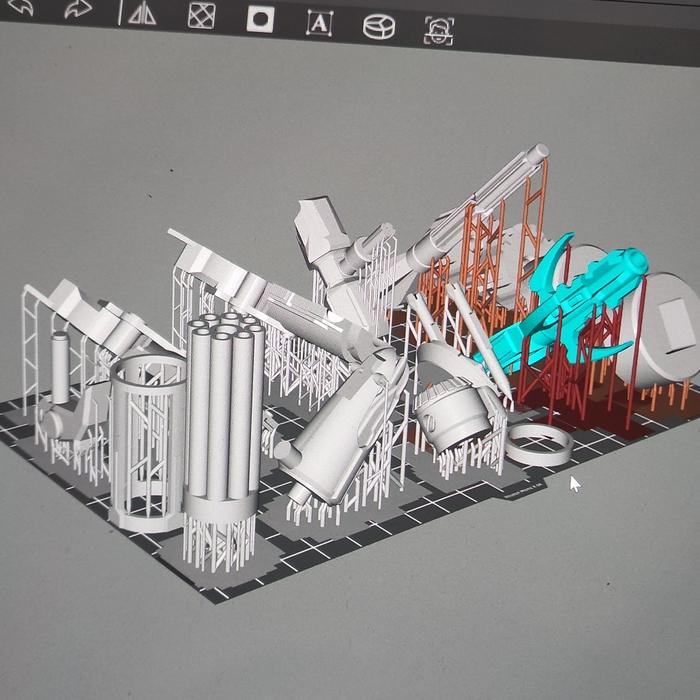Image resolution: width=700 pixels, height=700 pixels.
Task: Select the hollow cylinder cage at front left
Action: [x=147, y=440]
